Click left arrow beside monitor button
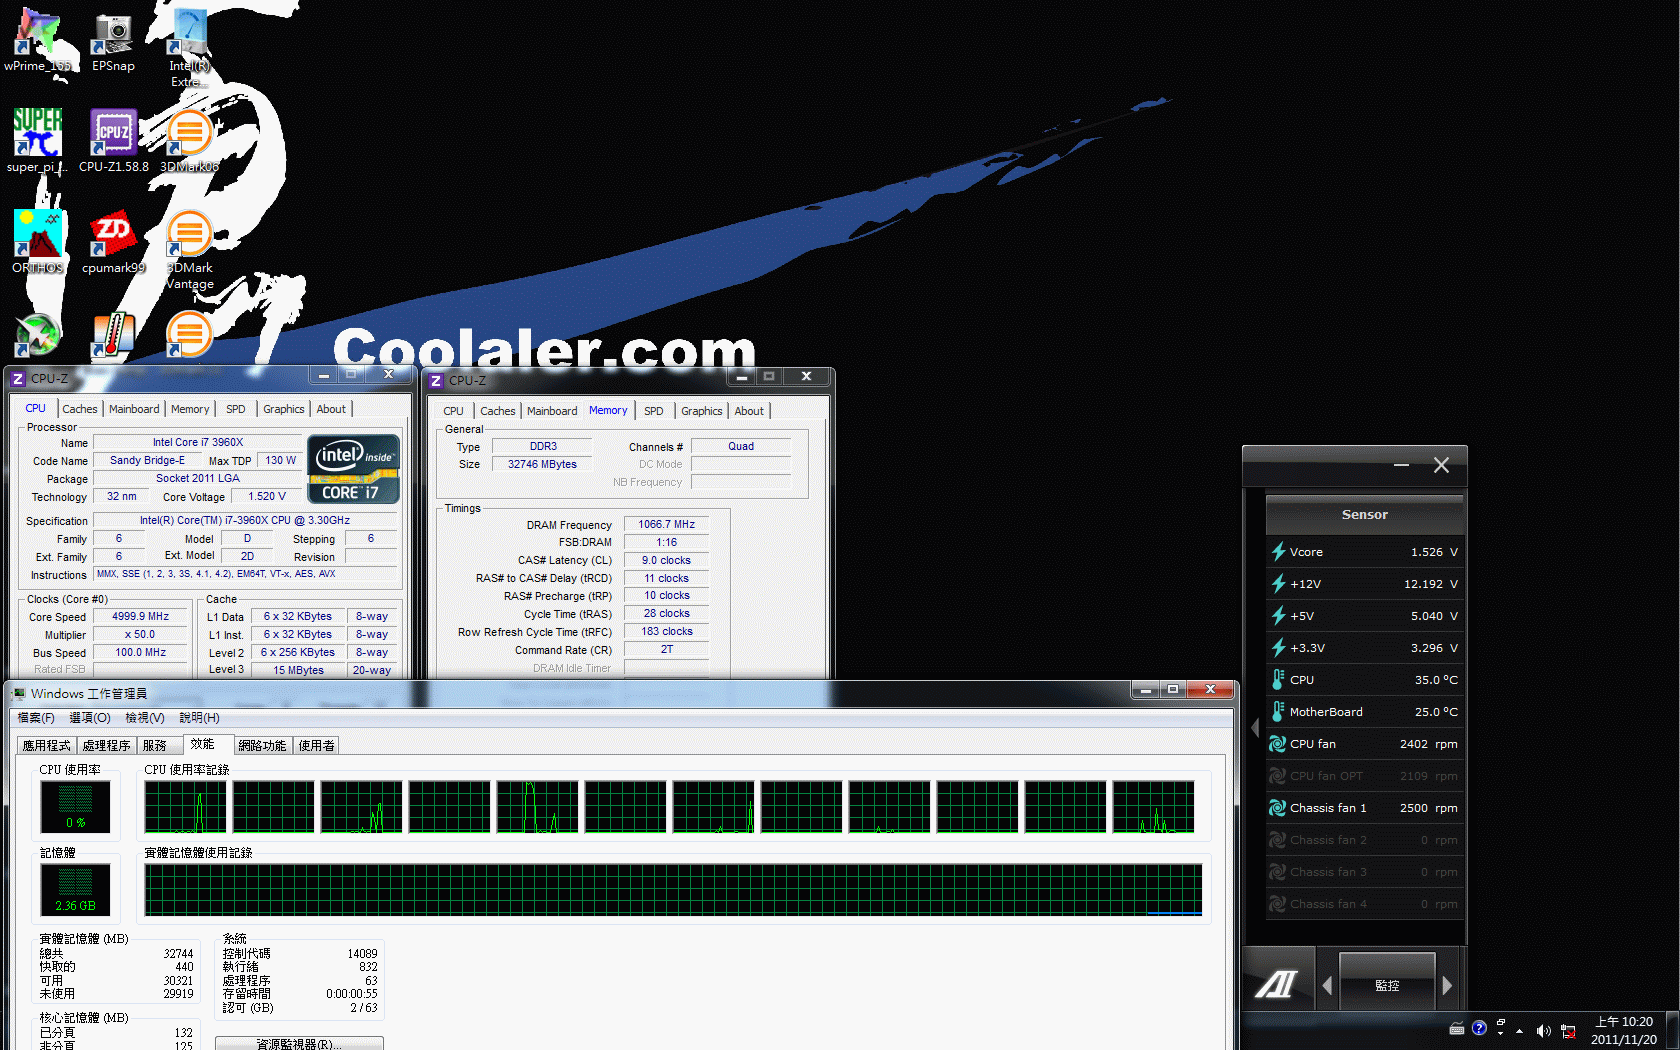This screenshot has height=1050, width=1680. (x=1327, y=985)
